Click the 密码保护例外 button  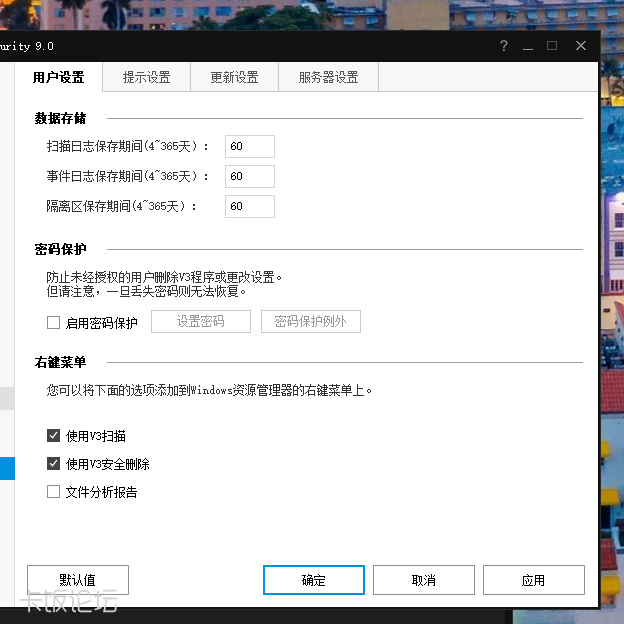[311, 322]
